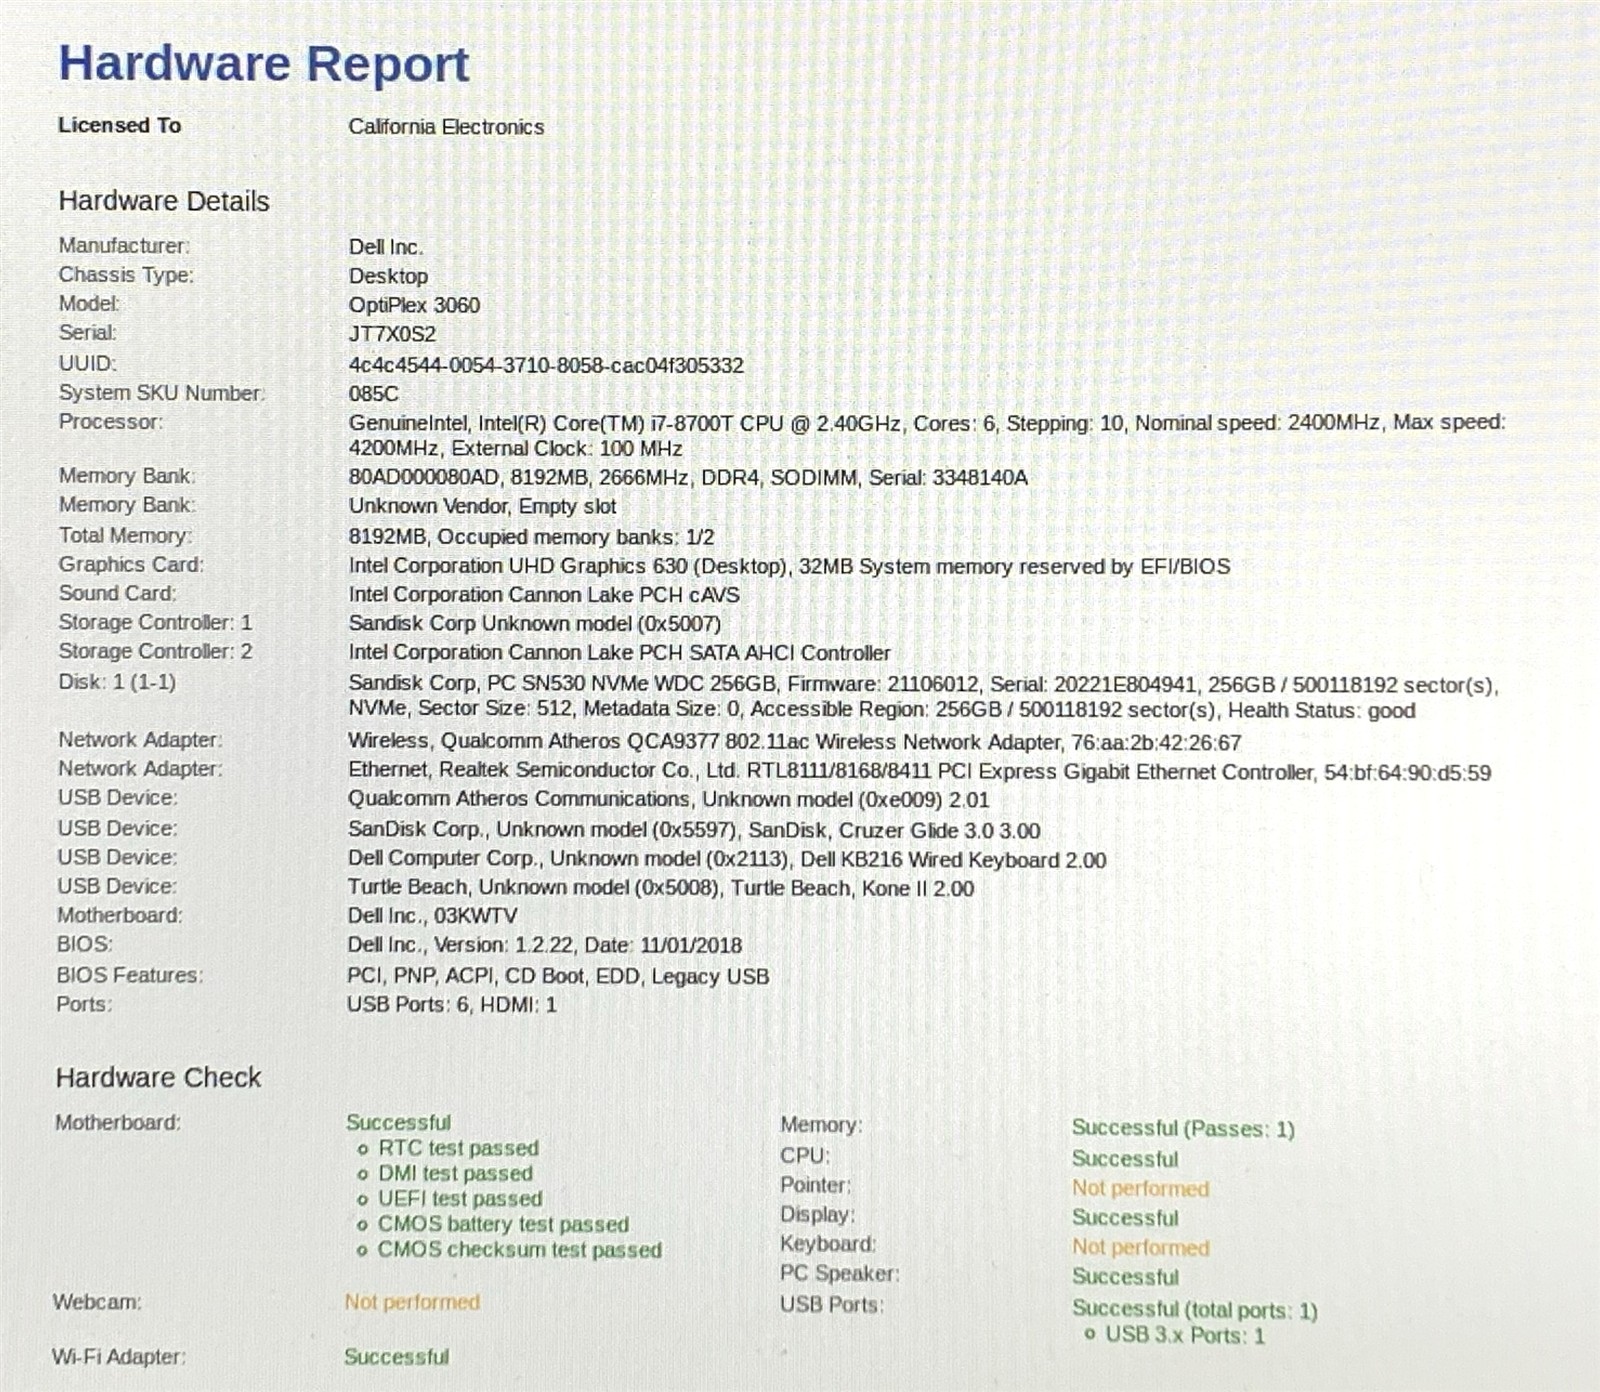Select the Cannon Lake PCH SATA AHCI Controller

(x=619, y=652)
